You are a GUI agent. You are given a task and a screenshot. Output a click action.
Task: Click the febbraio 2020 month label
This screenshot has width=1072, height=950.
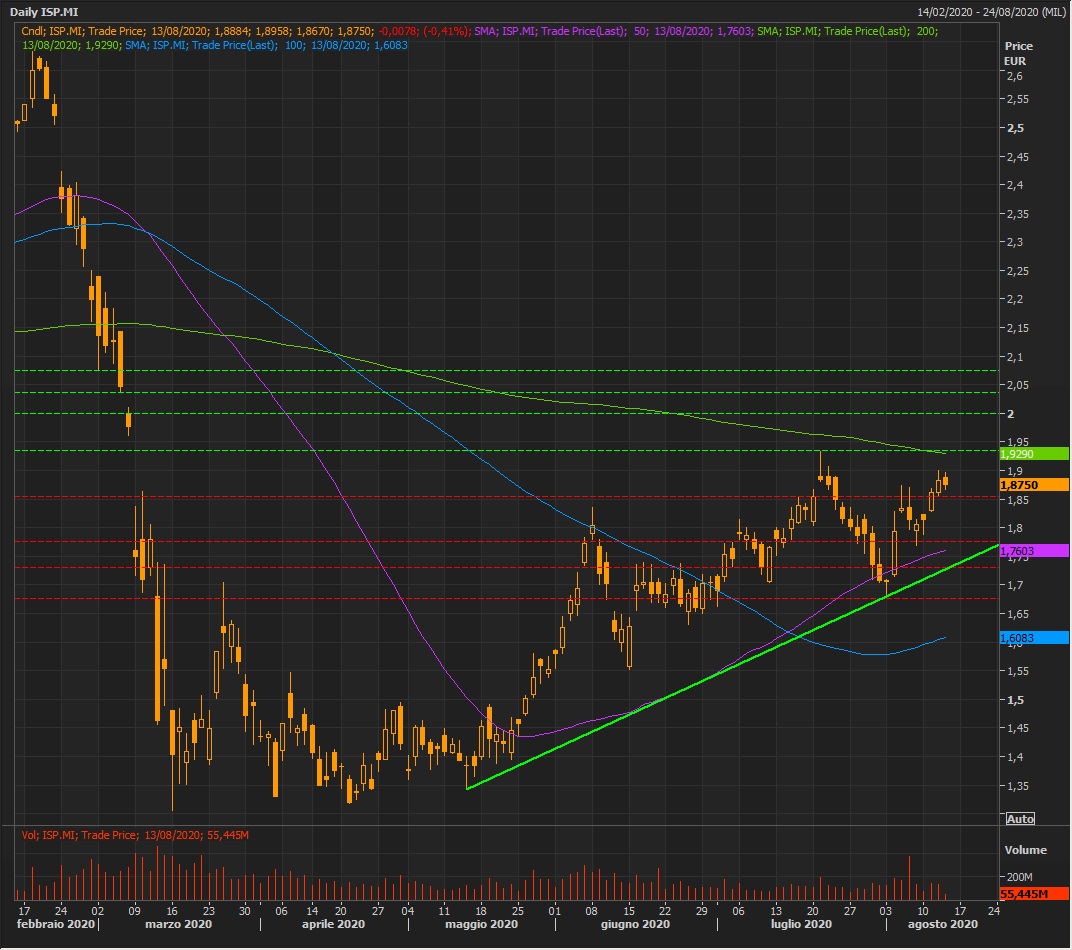(x=56, y=925)
